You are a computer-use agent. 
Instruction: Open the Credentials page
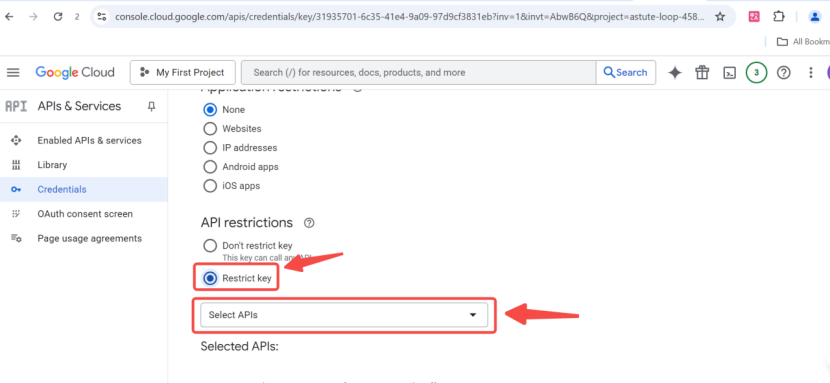(x=62, y=189)
